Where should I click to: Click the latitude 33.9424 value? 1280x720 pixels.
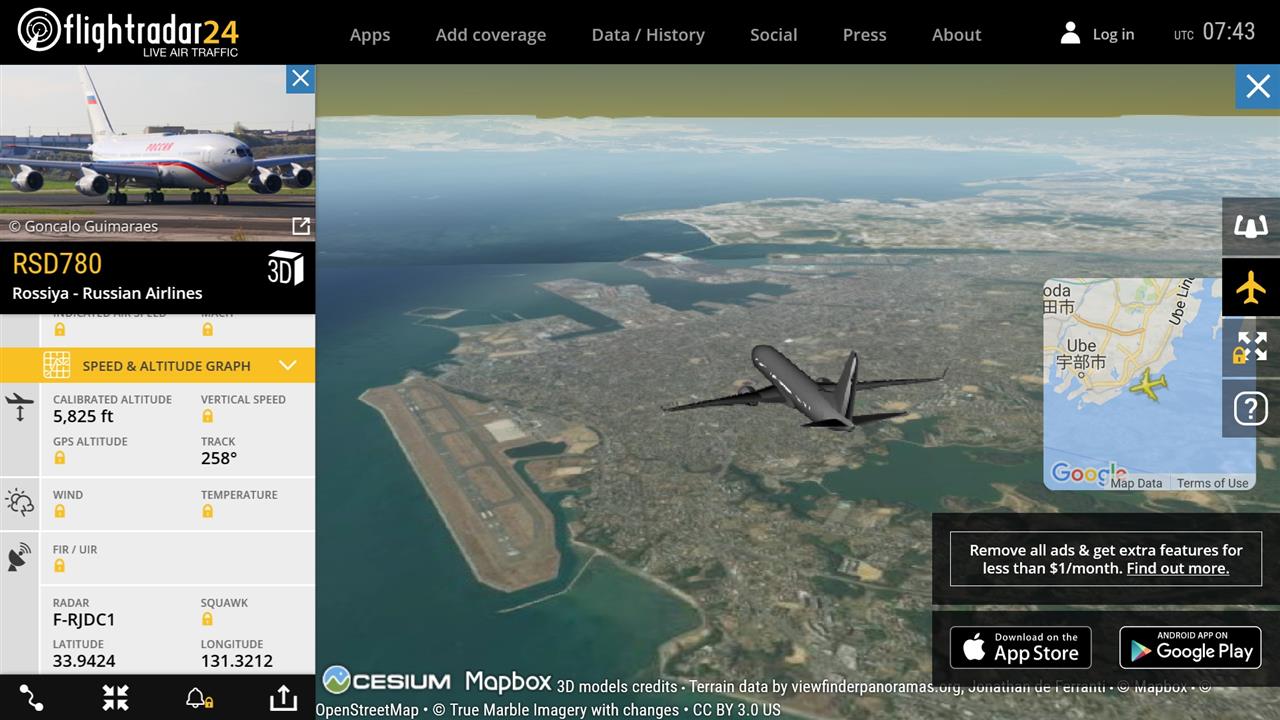pyautogui.click(x=84, y=661)
